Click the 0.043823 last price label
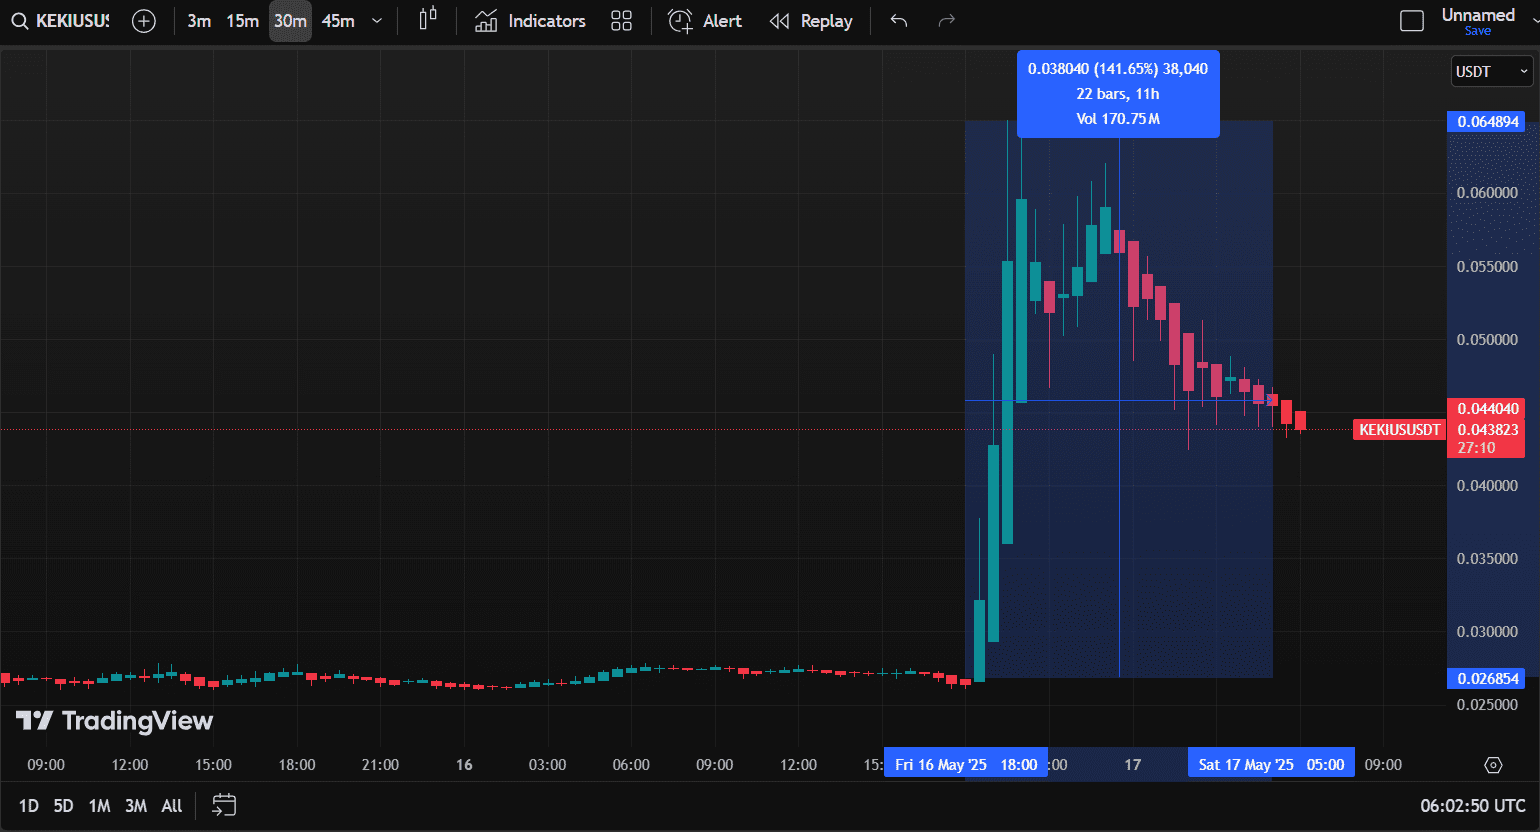This screenshot has width=1540, height=832. pos(1488,429)
